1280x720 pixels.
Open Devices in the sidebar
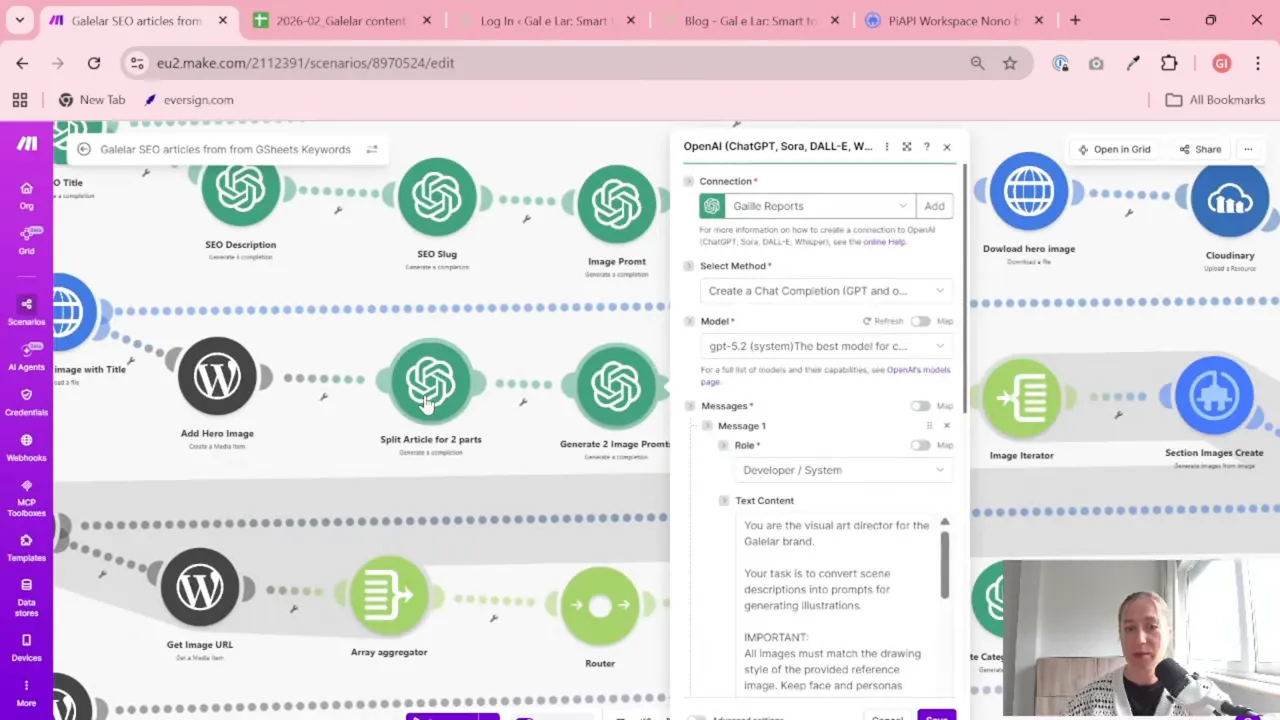click(26, 648)
